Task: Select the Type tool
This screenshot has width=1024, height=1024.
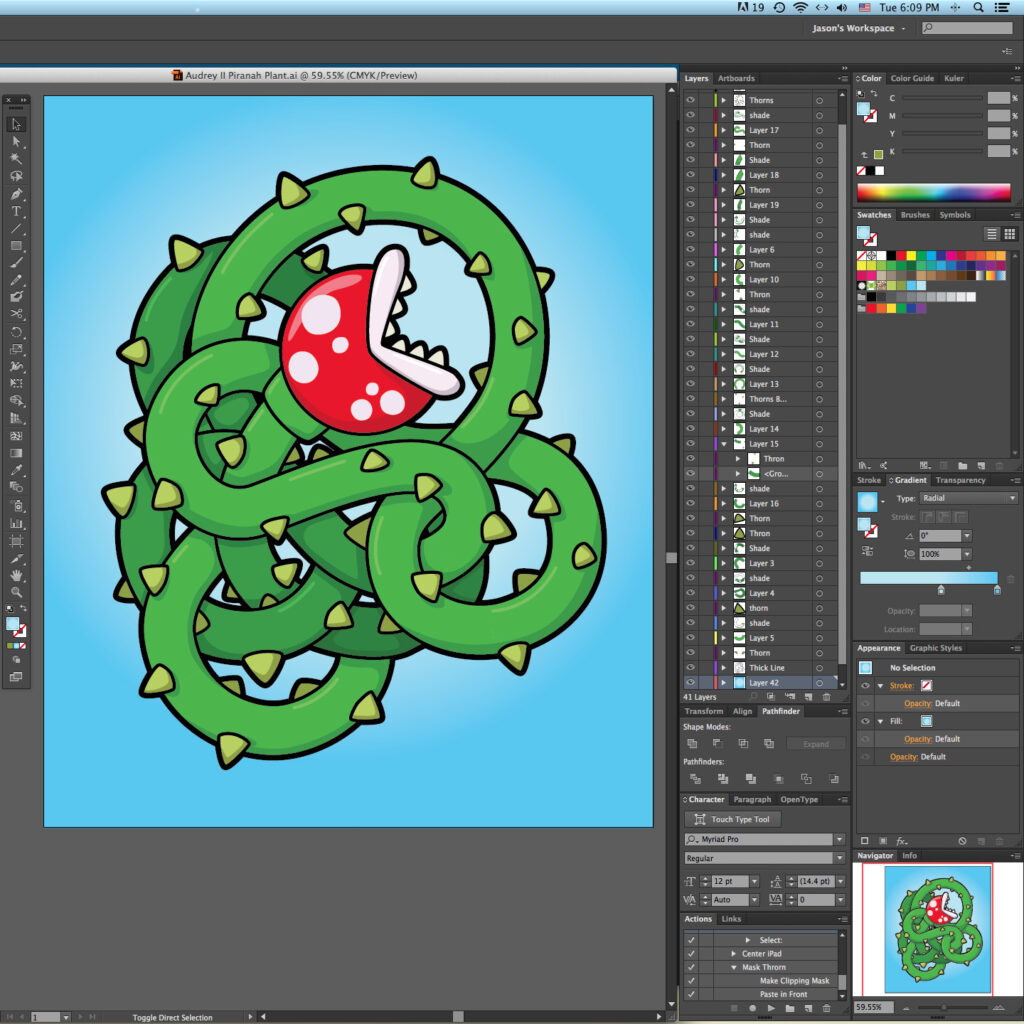Action: pyautogui.click(x=17, y=211)
